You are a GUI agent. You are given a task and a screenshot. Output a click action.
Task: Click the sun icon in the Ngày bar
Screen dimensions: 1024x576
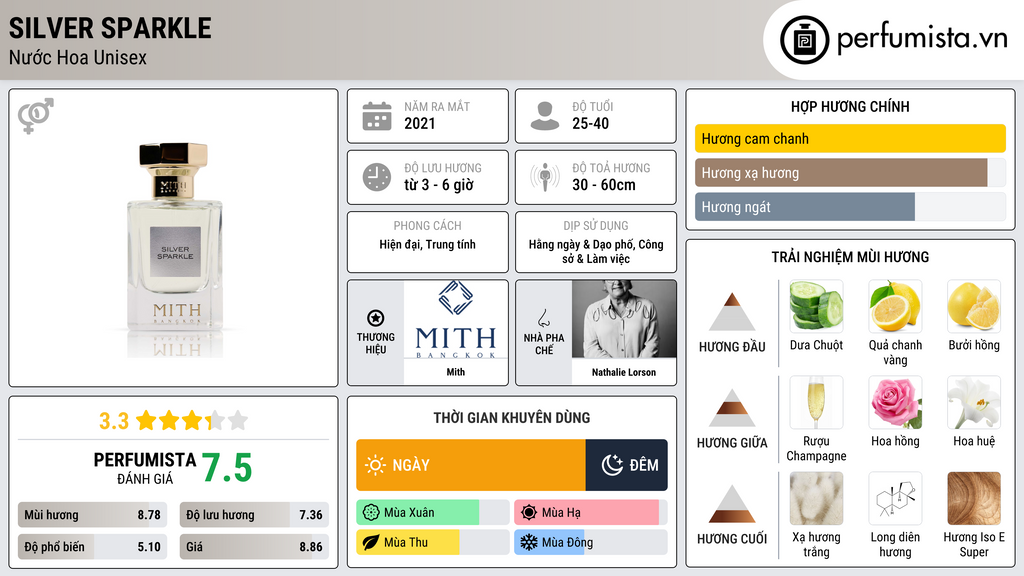click(375, 465)
